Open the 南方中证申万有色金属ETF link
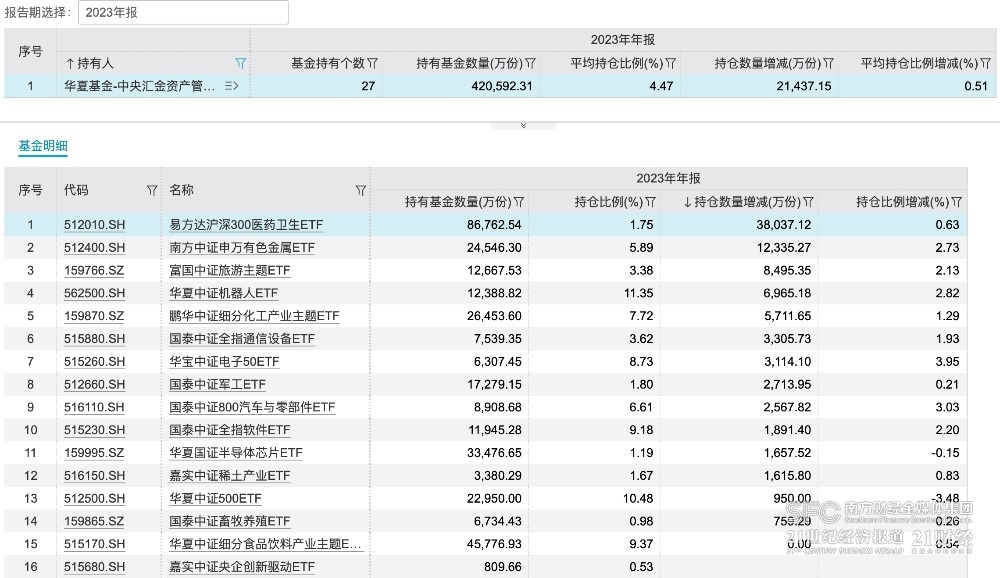The image size is (1000, 578). (242, 248)
